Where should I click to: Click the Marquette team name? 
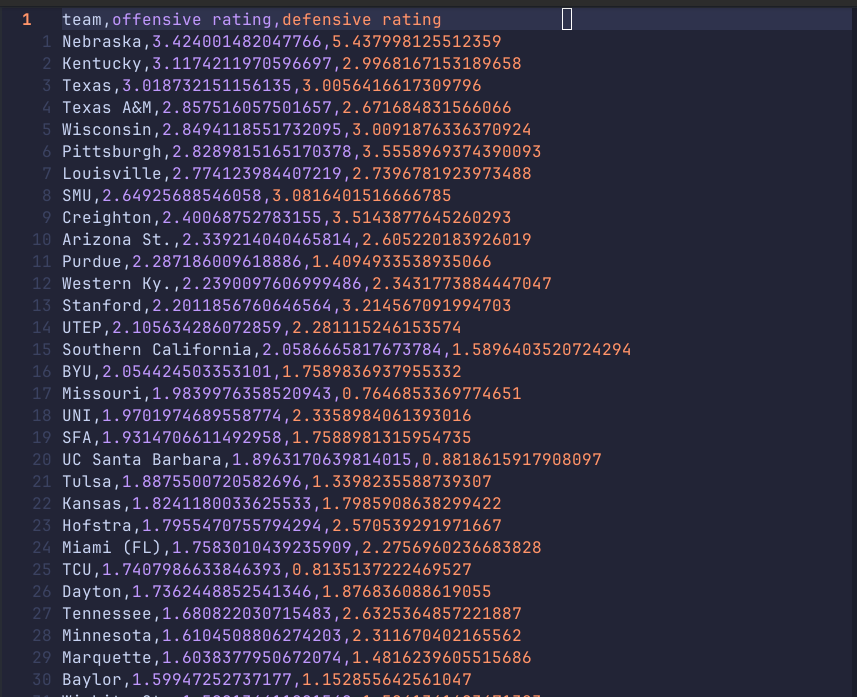tap(107, 658)
